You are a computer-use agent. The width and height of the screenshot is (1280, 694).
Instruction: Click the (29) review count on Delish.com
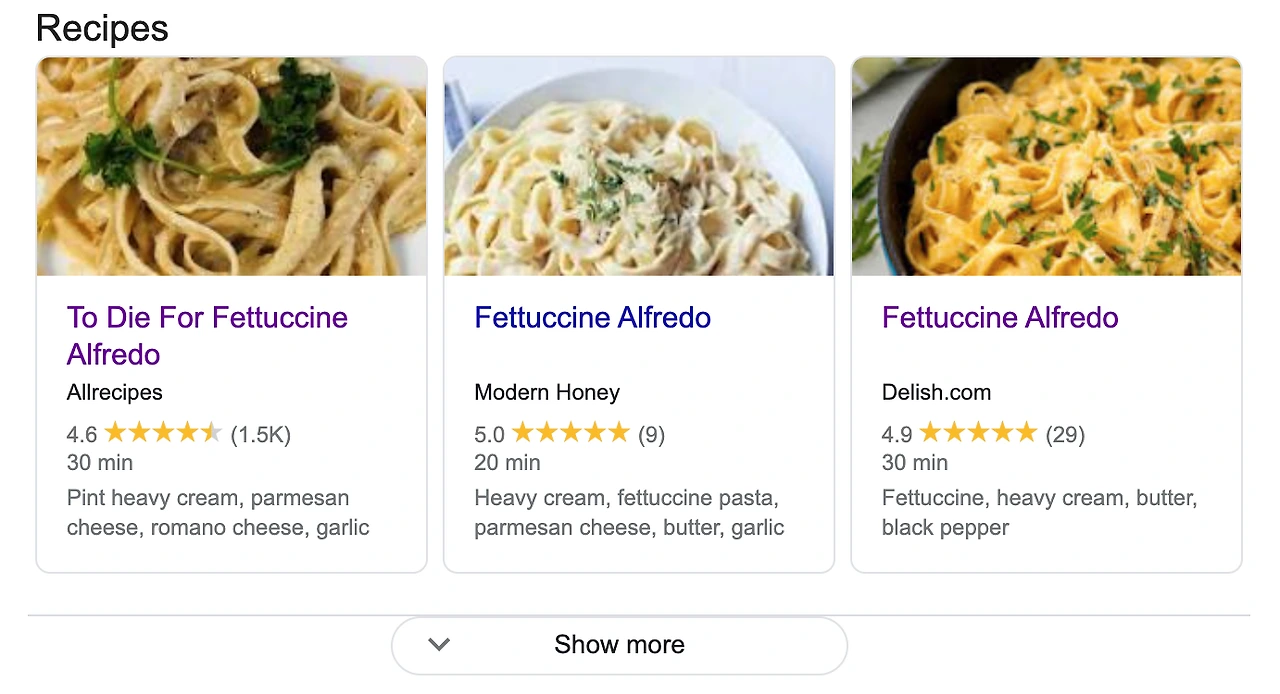click(x=1065, y=434)
